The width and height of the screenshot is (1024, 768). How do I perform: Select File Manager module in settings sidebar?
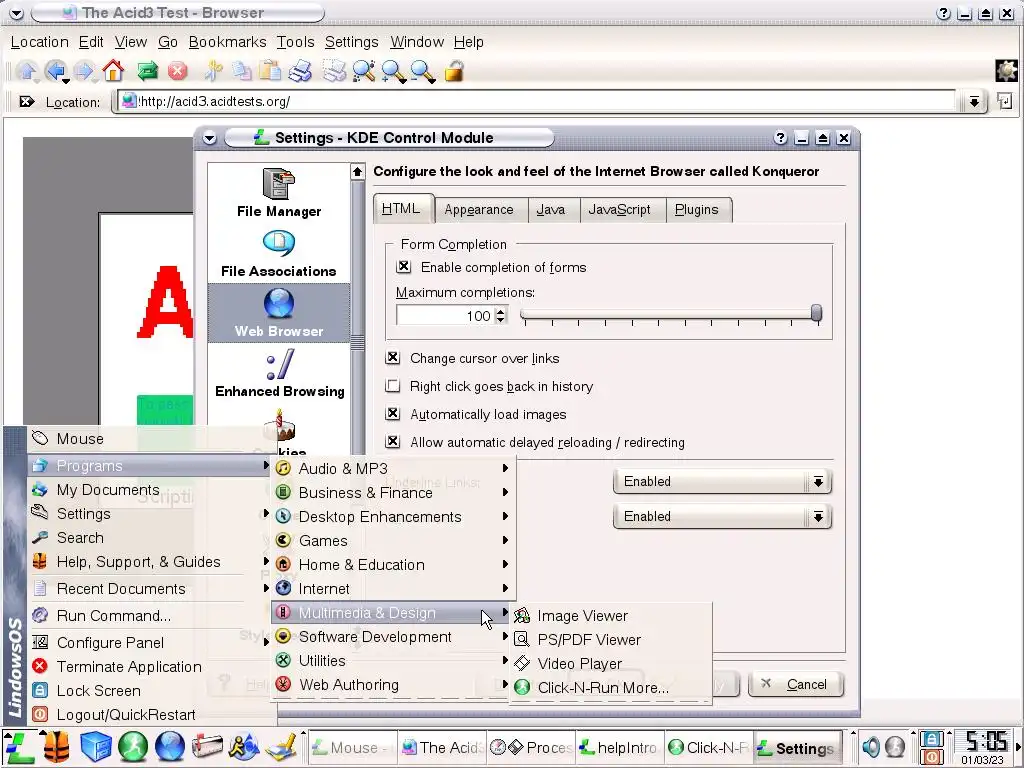(279, 193)
